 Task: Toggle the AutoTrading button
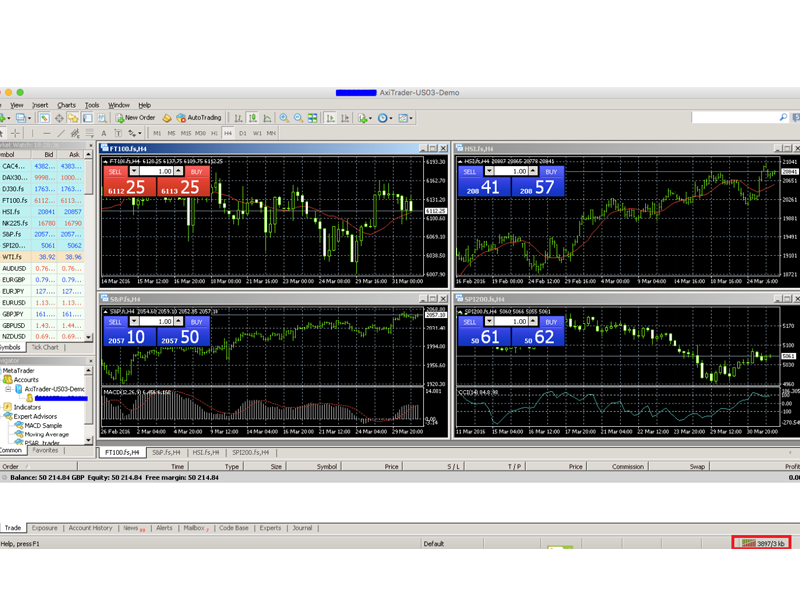tap(199, 118)
